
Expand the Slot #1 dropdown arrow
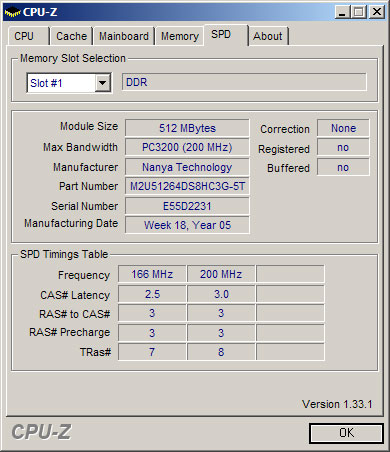(x=103, y=83)
